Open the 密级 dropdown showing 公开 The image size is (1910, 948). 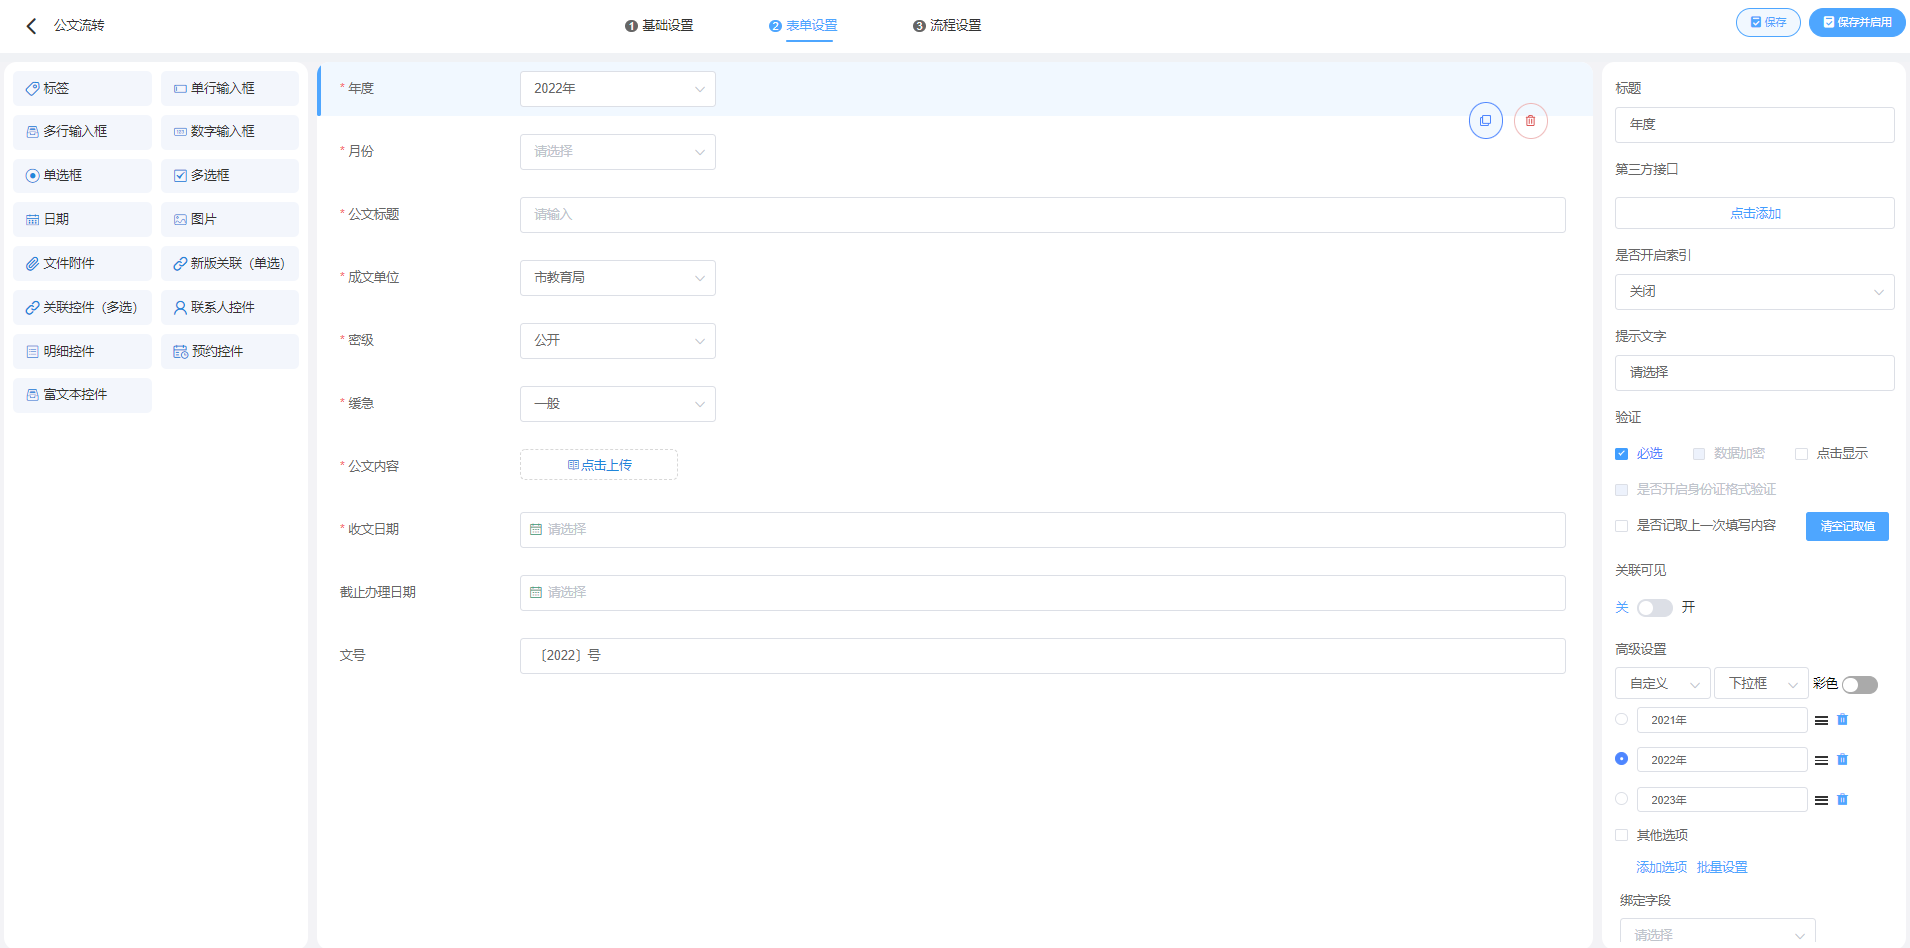pyautogui.click(x=618, y=341)
